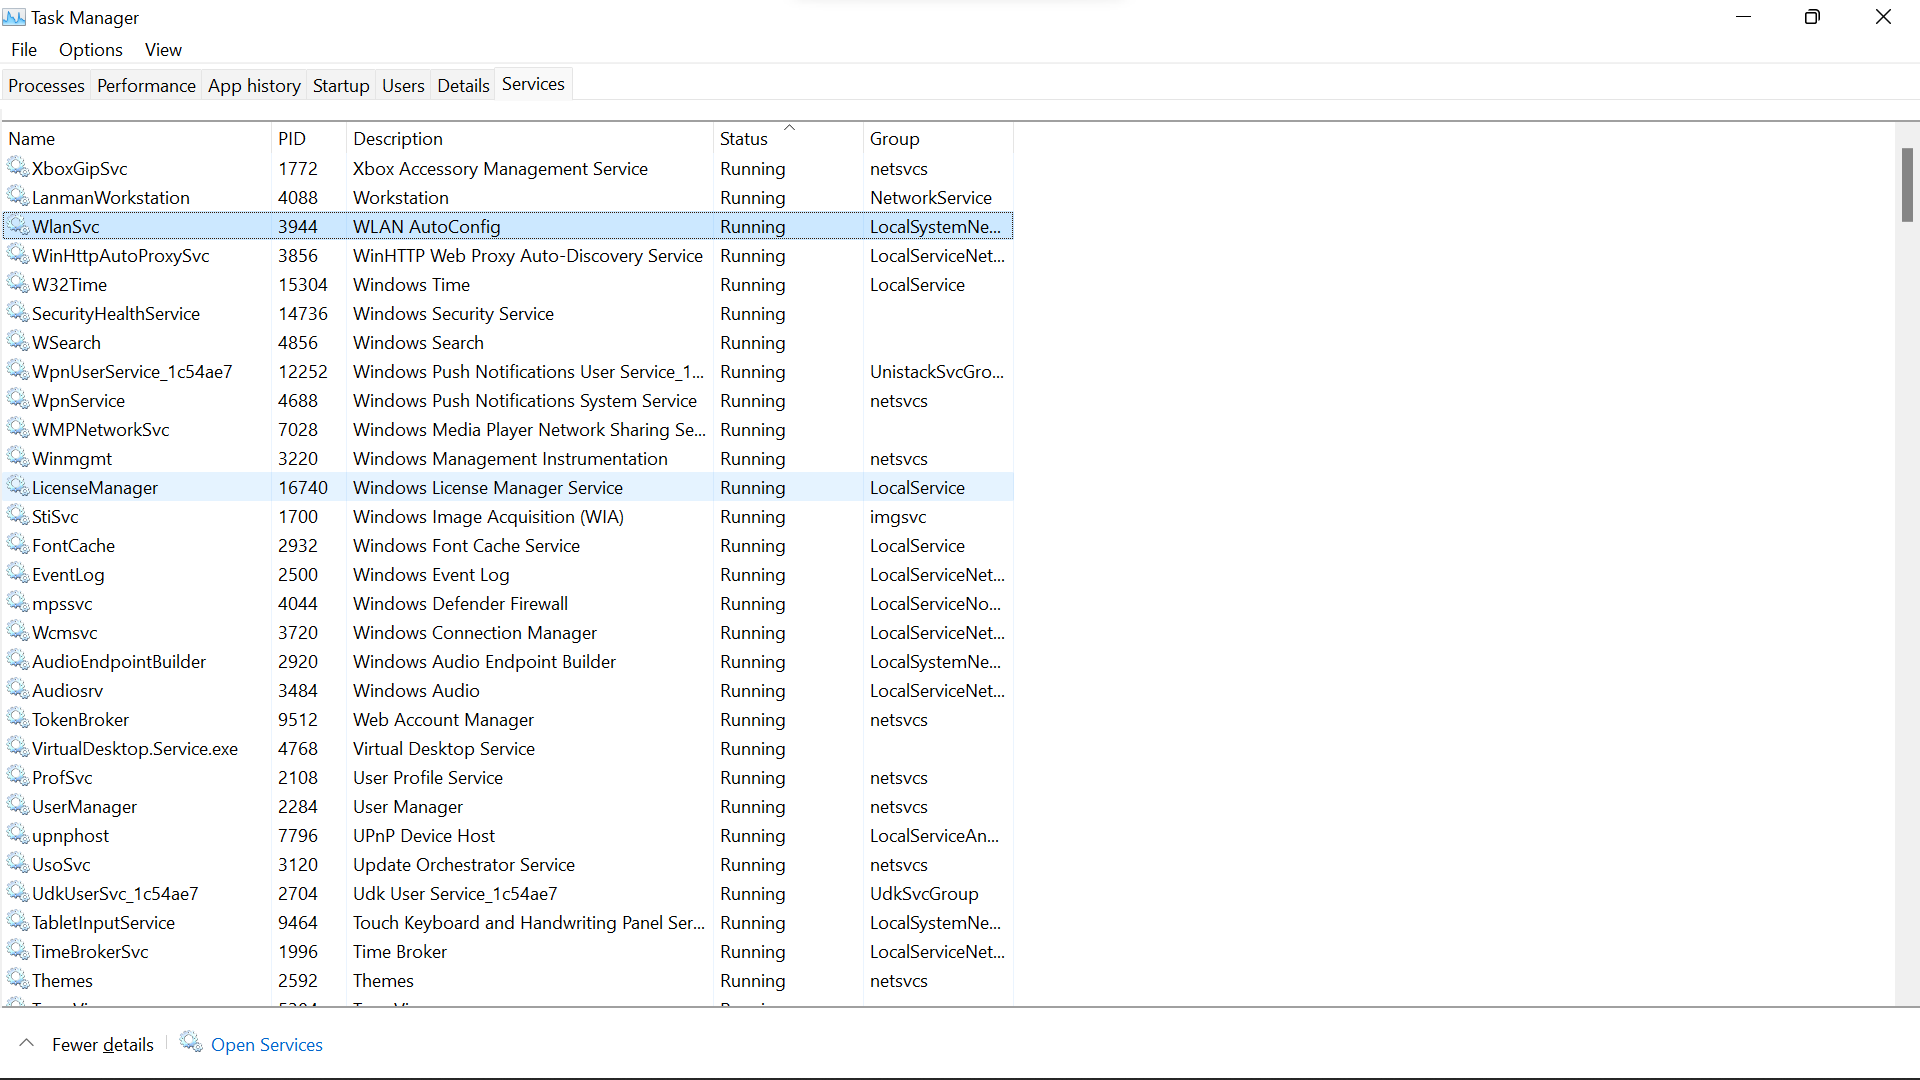Click the LanmanWorkstation service gear icon
Screen dimensions: 1920x1080
(18, 197)
